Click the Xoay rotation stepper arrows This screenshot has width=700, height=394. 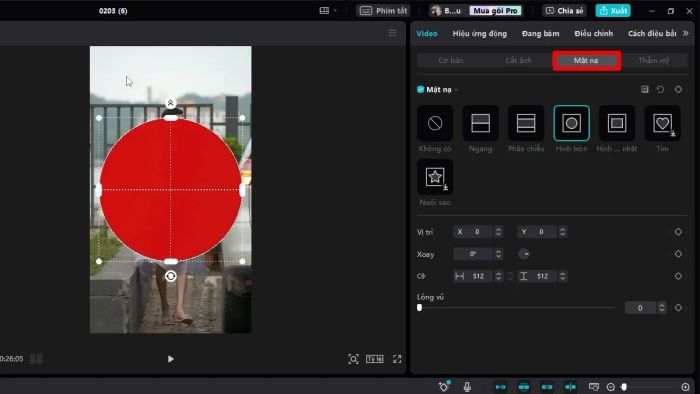coord(498,254)
